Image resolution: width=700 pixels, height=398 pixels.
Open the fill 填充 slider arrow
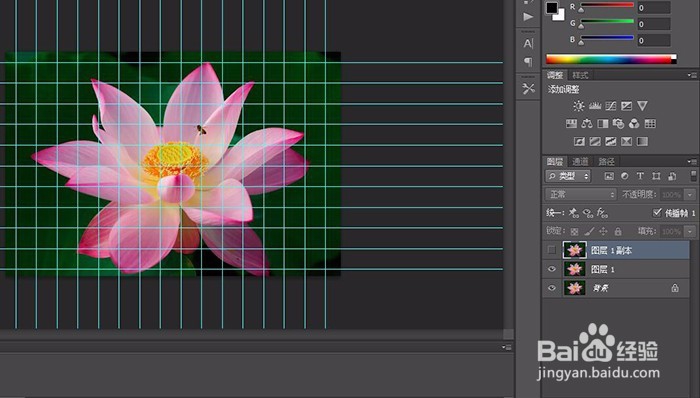click(691, 232)
